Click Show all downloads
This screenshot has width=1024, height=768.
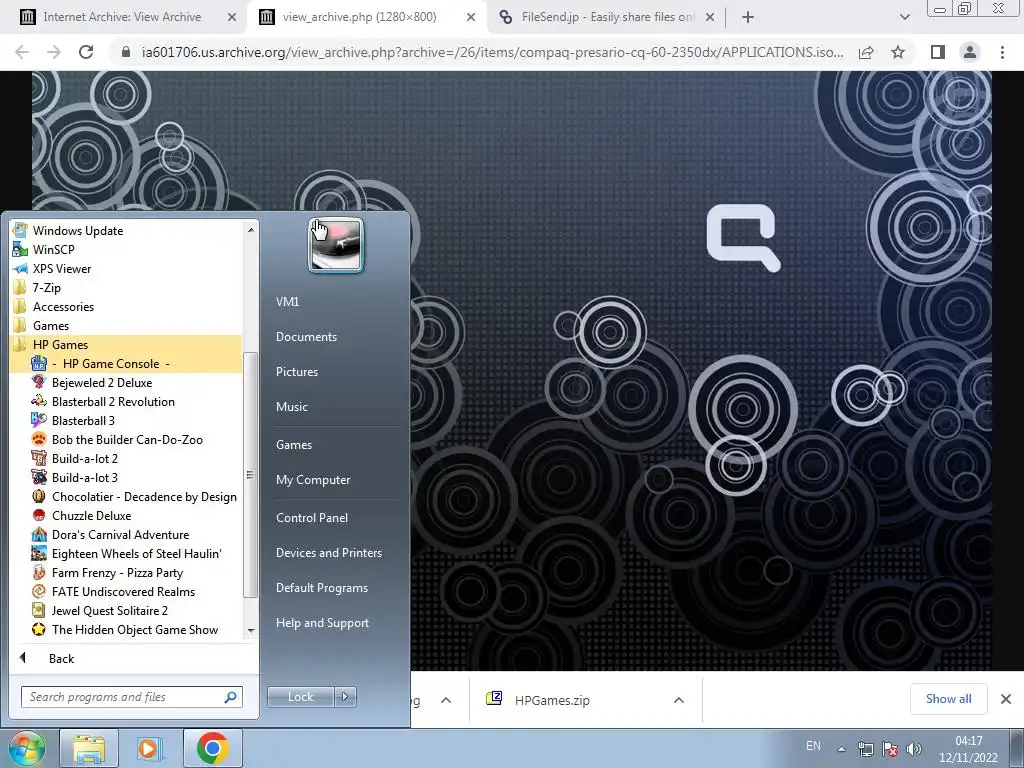tap(948, 699)
